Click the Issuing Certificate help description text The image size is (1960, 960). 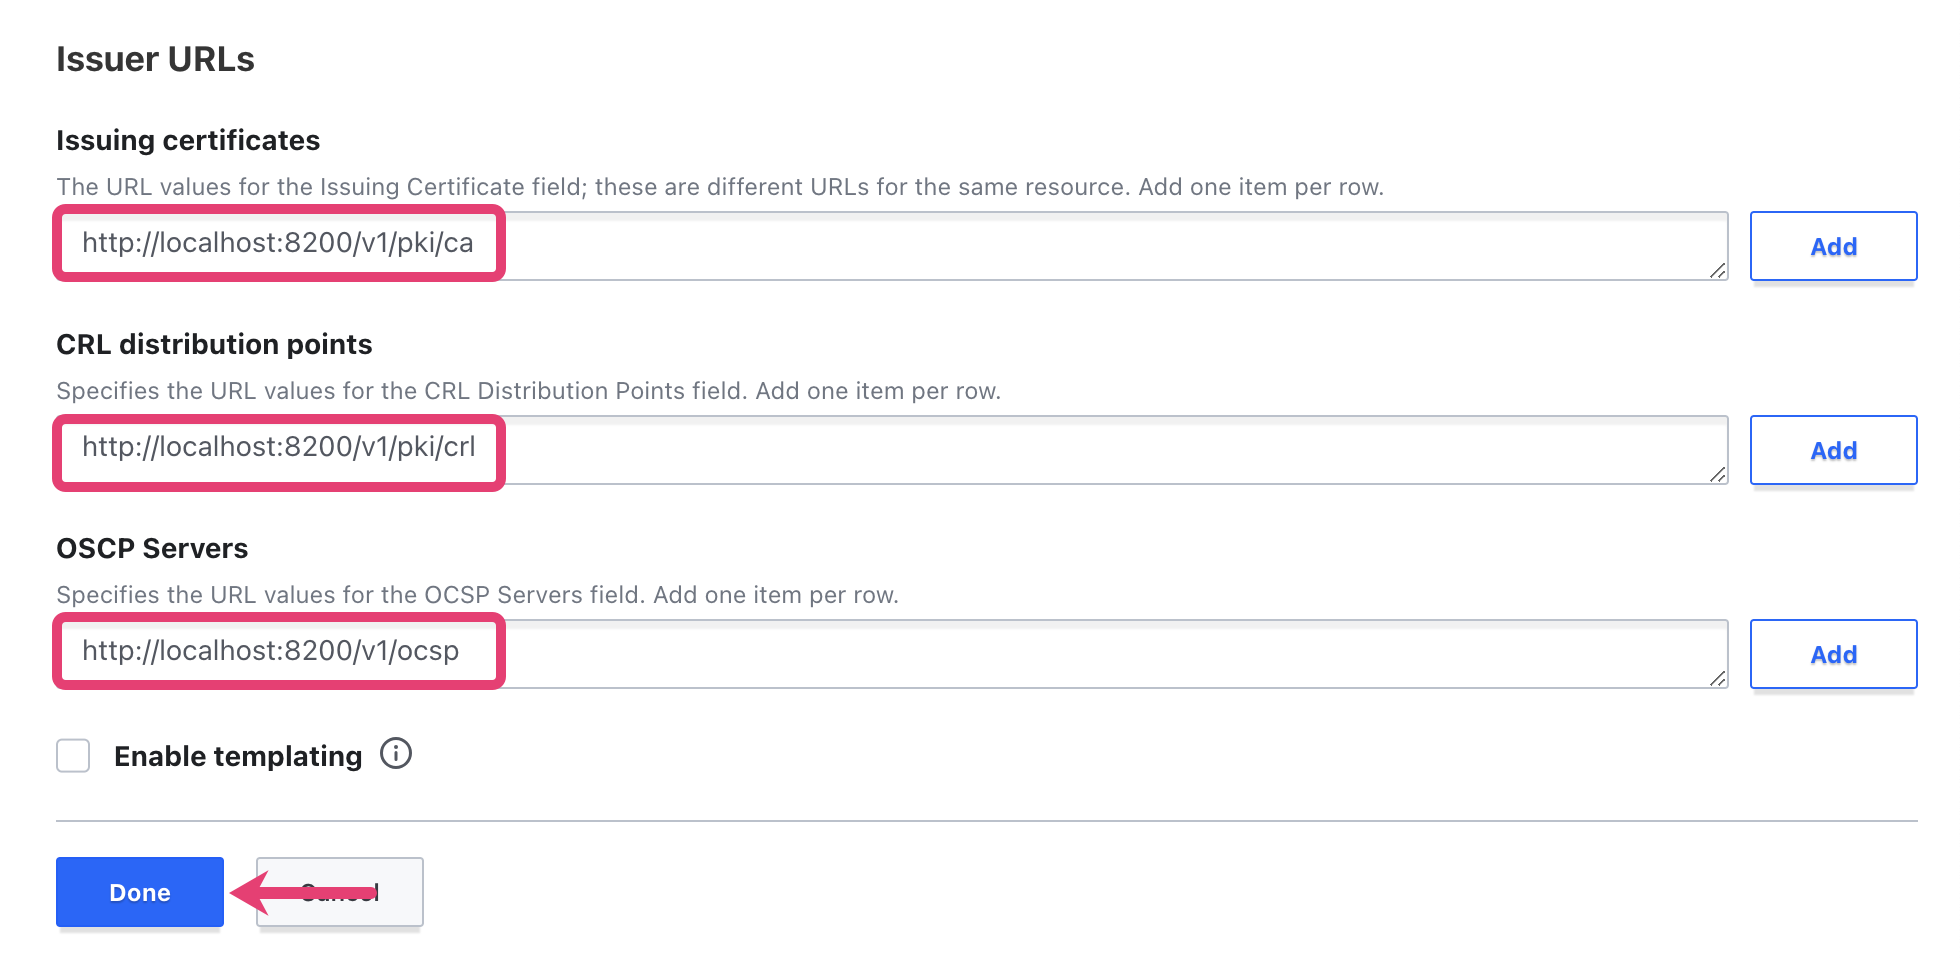pyautogui.click(x=720, y=187)
